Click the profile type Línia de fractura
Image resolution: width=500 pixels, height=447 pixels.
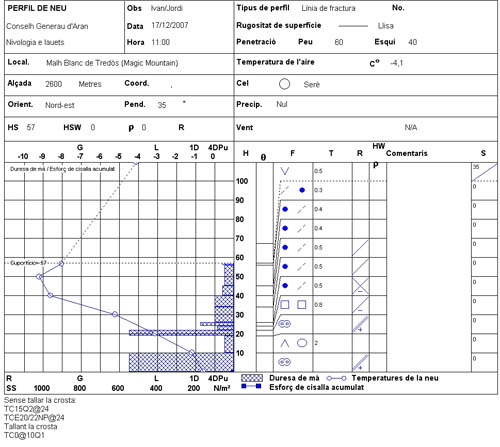[328, 8]
